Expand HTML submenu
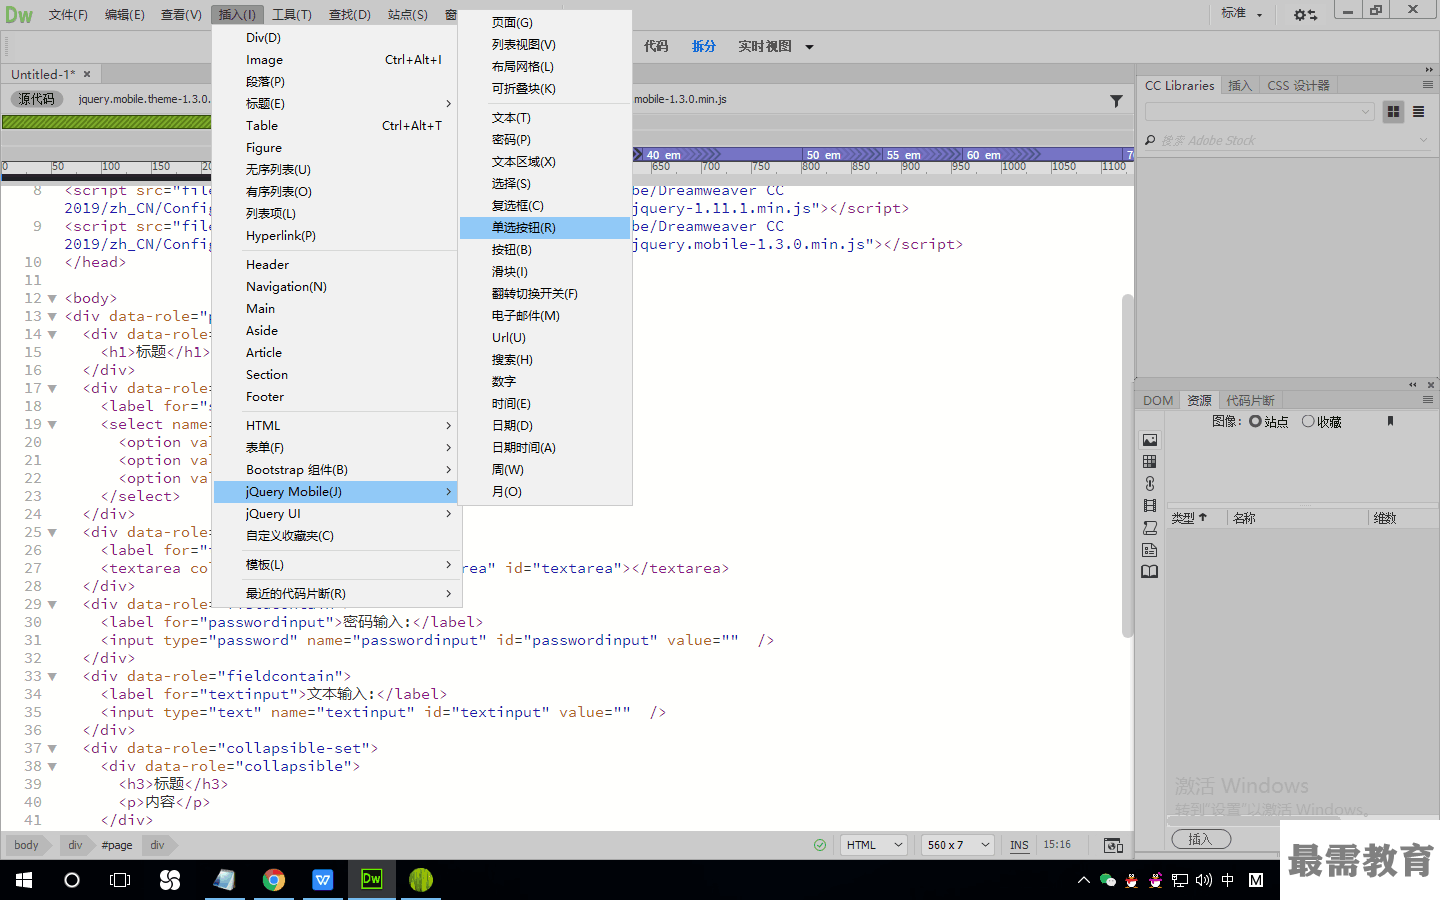The width and height of the screenshot is (1440, 900). (x=334, y=425)
